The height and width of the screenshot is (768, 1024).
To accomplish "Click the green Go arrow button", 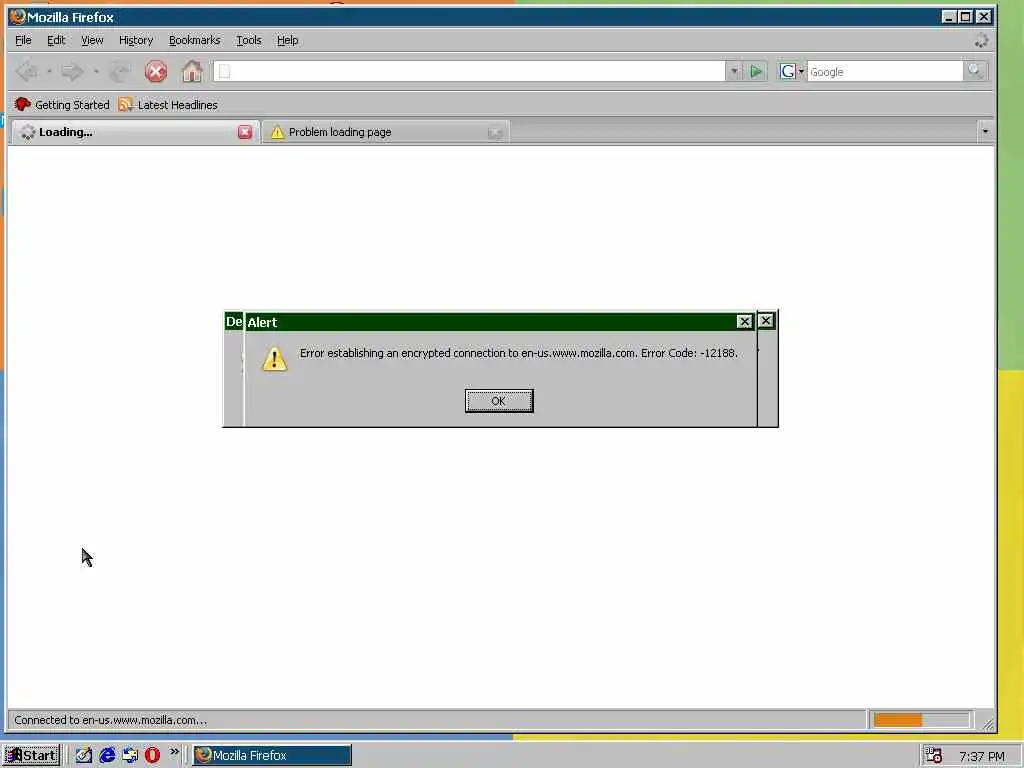I will pyautogui.click(x=756, y=71).
